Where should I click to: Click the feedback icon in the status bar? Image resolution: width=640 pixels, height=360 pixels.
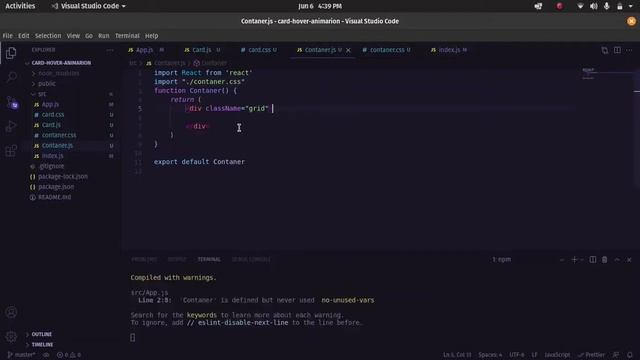616,355
